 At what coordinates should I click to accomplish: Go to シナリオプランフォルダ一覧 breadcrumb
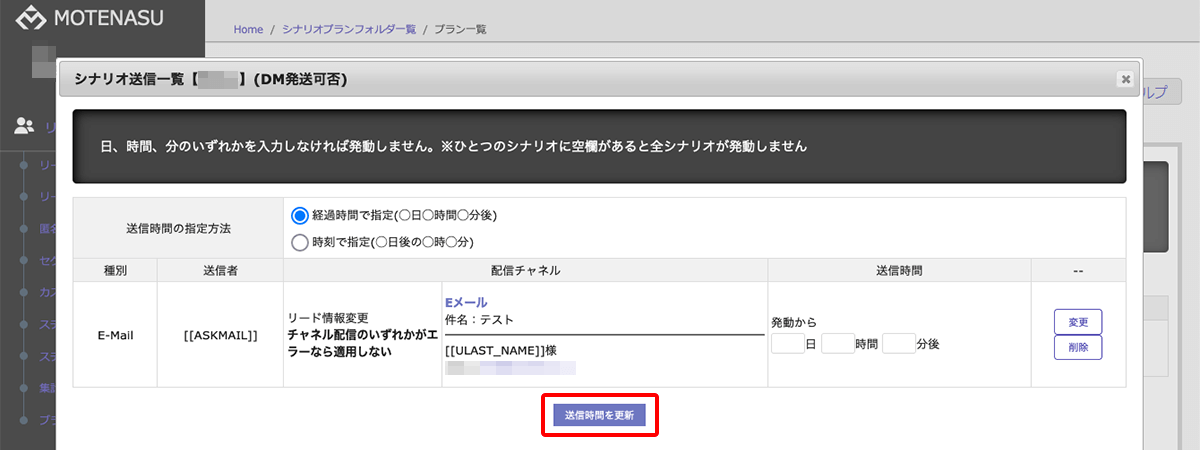(x=348, y=30)
